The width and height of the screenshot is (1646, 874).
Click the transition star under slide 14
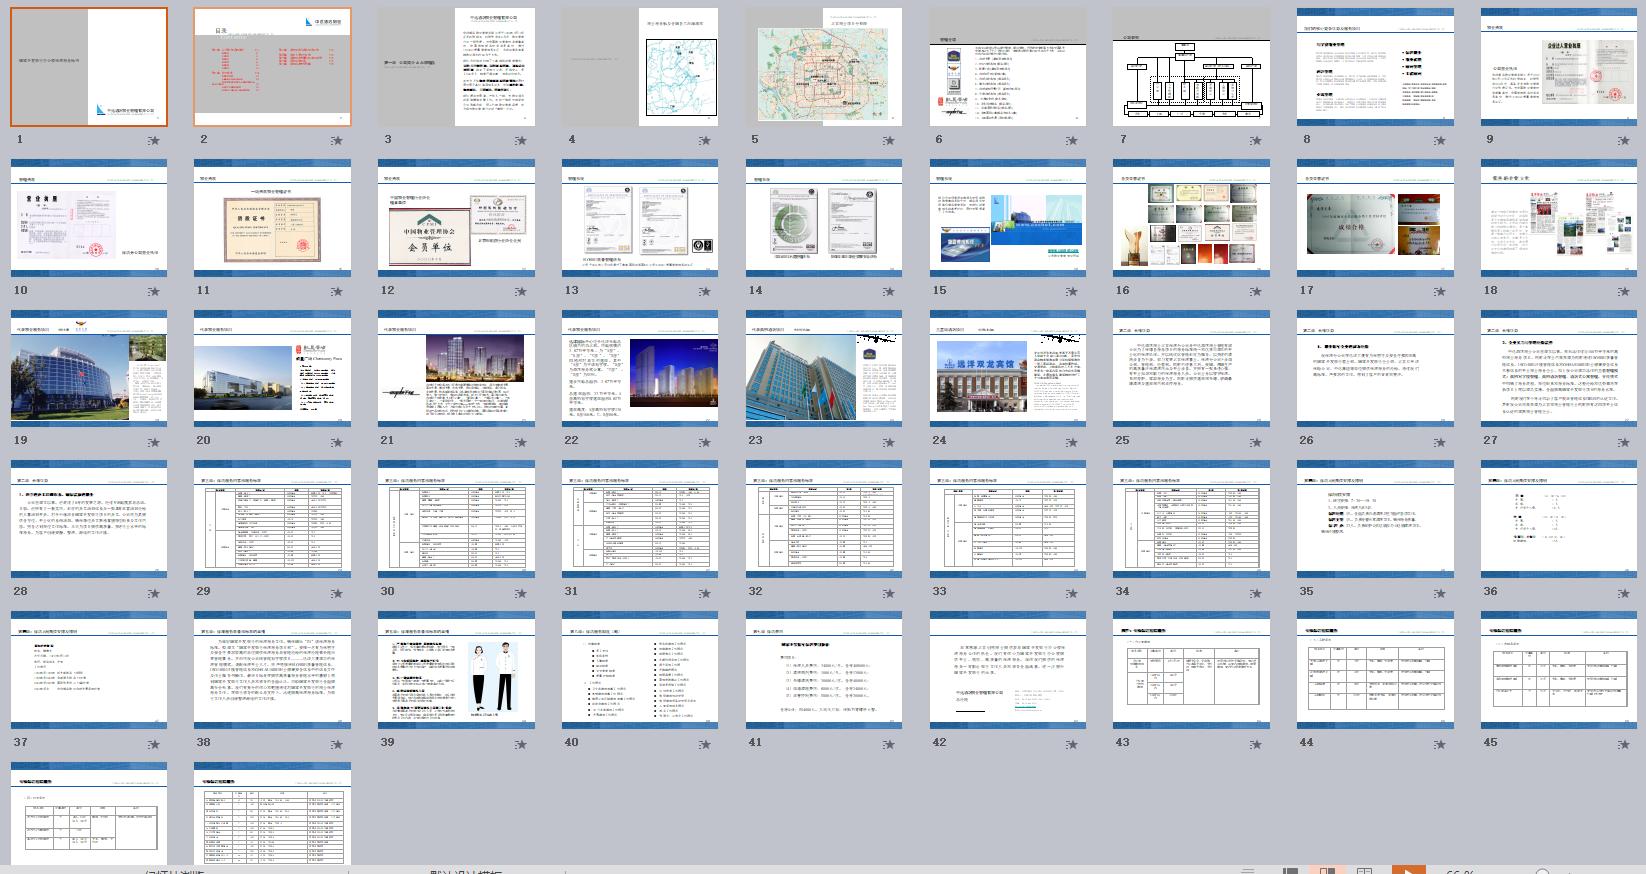(x=889, y=292)
